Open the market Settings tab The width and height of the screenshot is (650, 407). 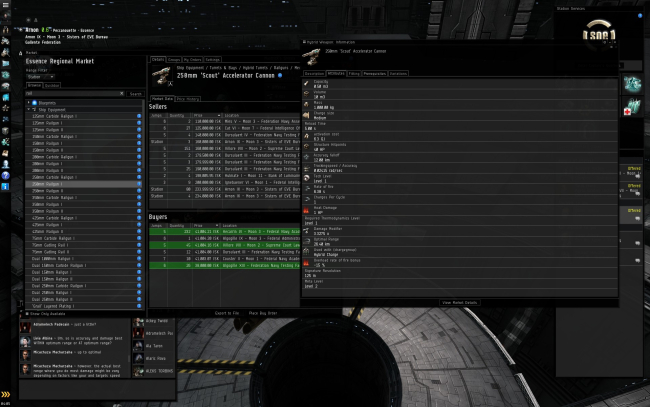212,60
